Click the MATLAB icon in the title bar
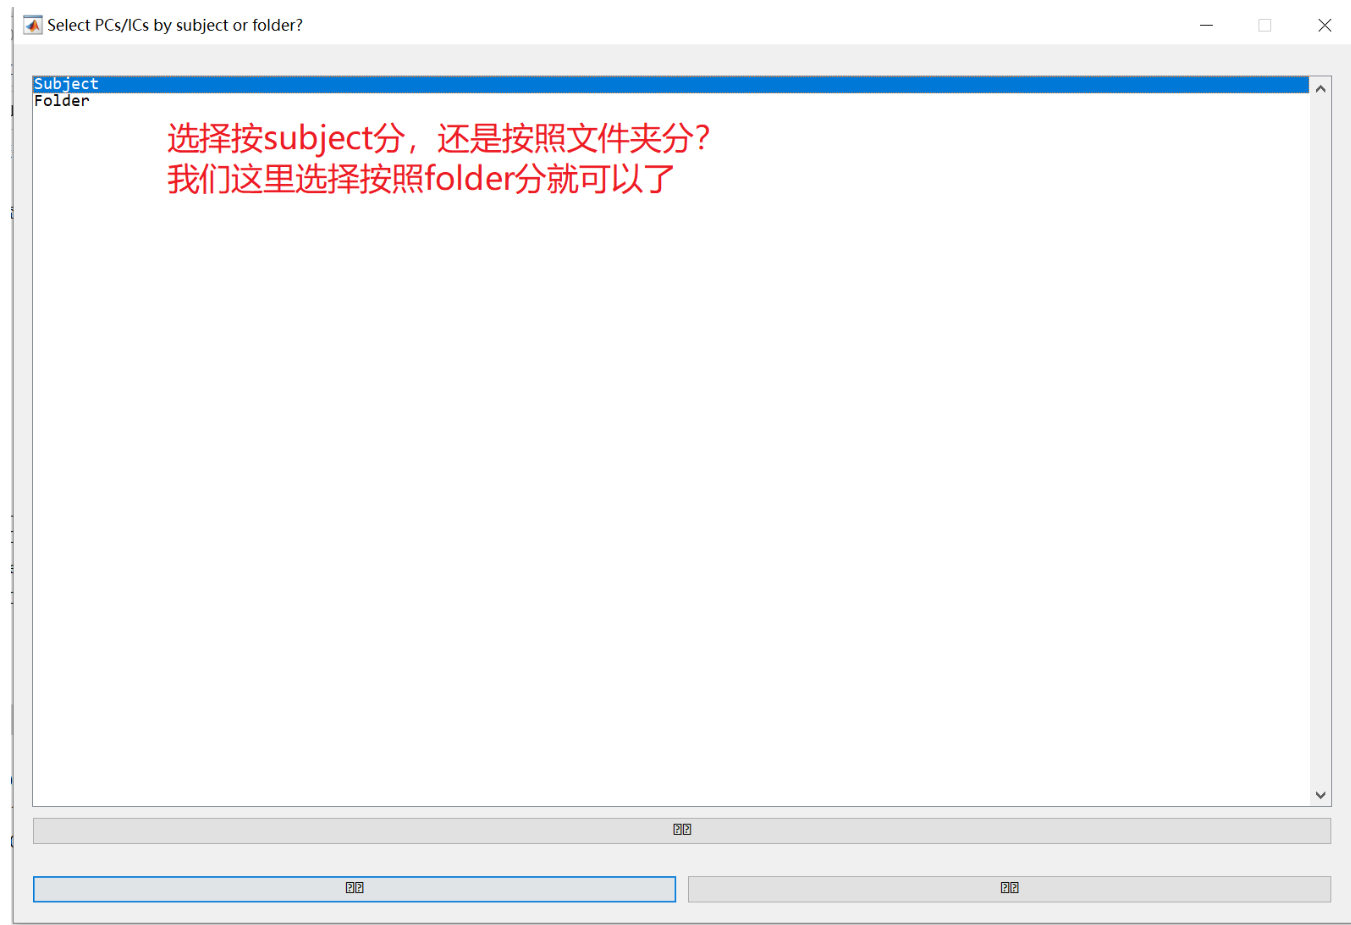 pyautogui.click(x=33, y=25)
